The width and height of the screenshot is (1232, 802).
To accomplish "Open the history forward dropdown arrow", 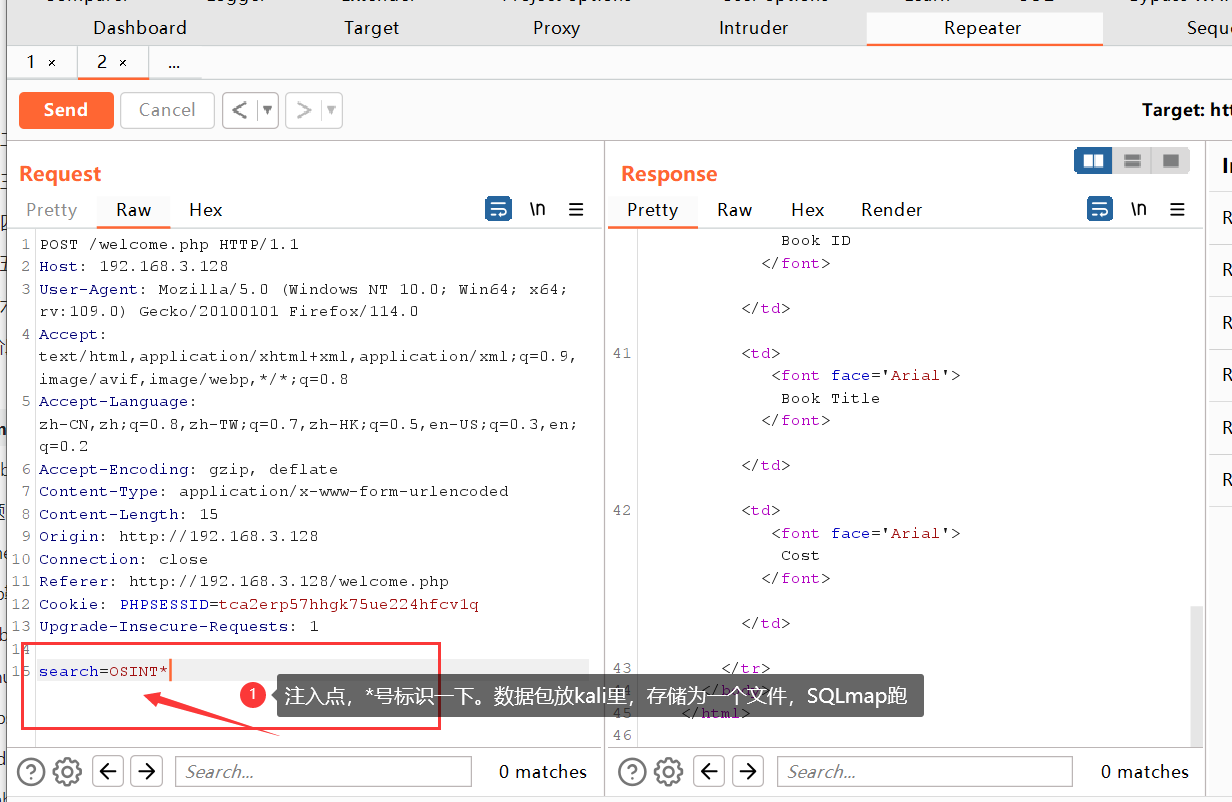I will 331,110.
